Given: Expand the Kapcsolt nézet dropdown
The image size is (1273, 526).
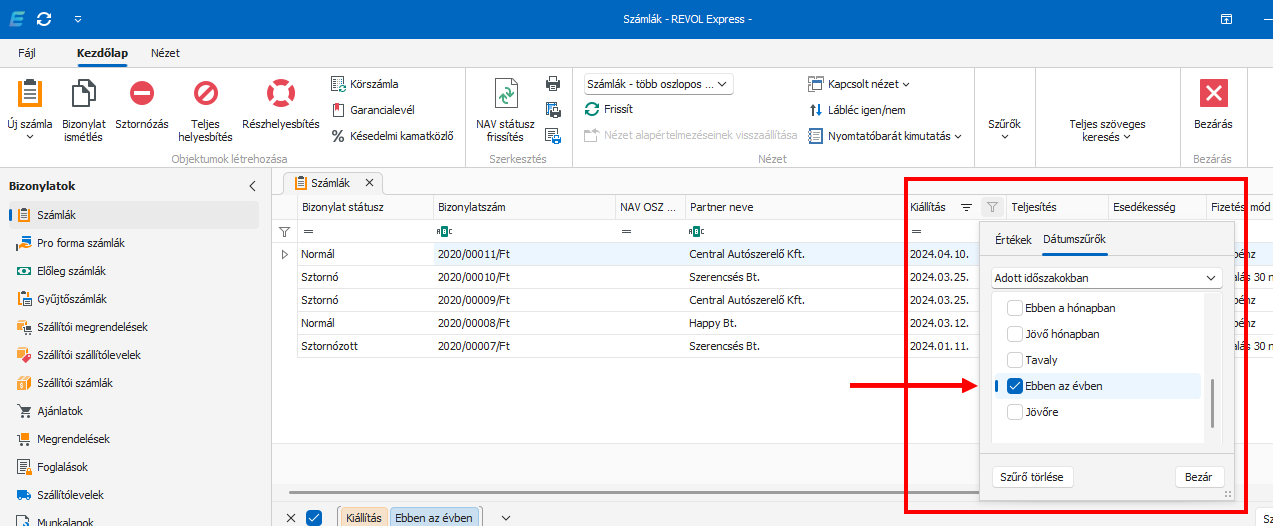Looking at the screenshot, I should pyautogui.click(x=860, y=85).
